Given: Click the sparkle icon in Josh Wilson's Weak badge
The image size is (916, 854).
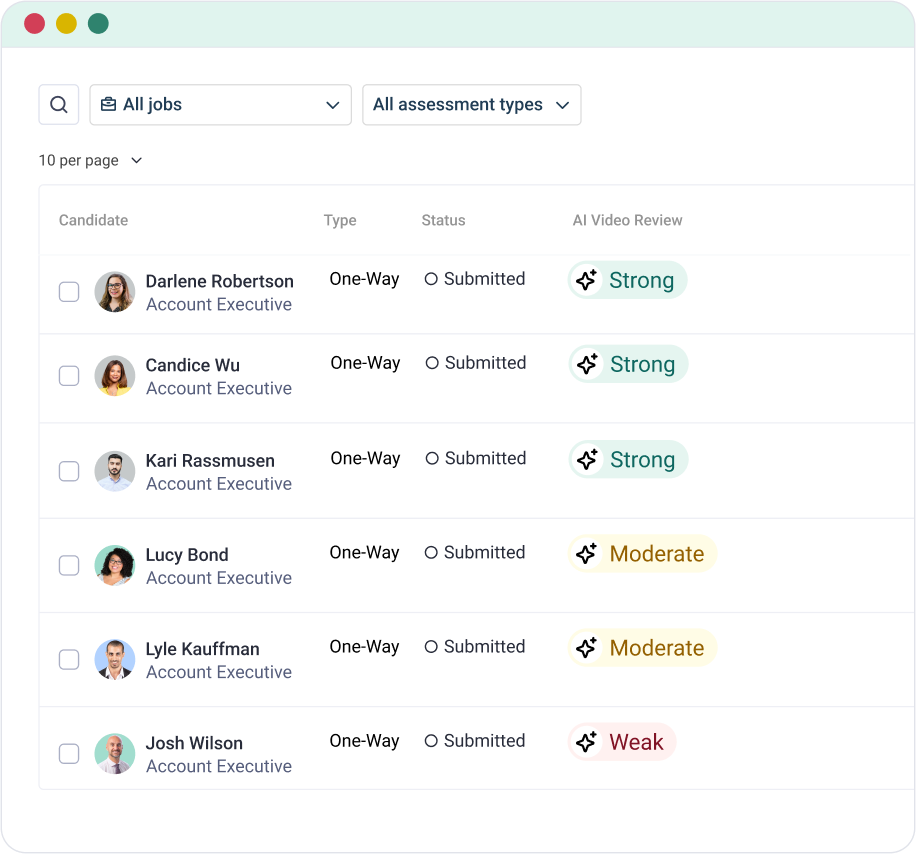Looking at the screenshot, I should [587, 742].
